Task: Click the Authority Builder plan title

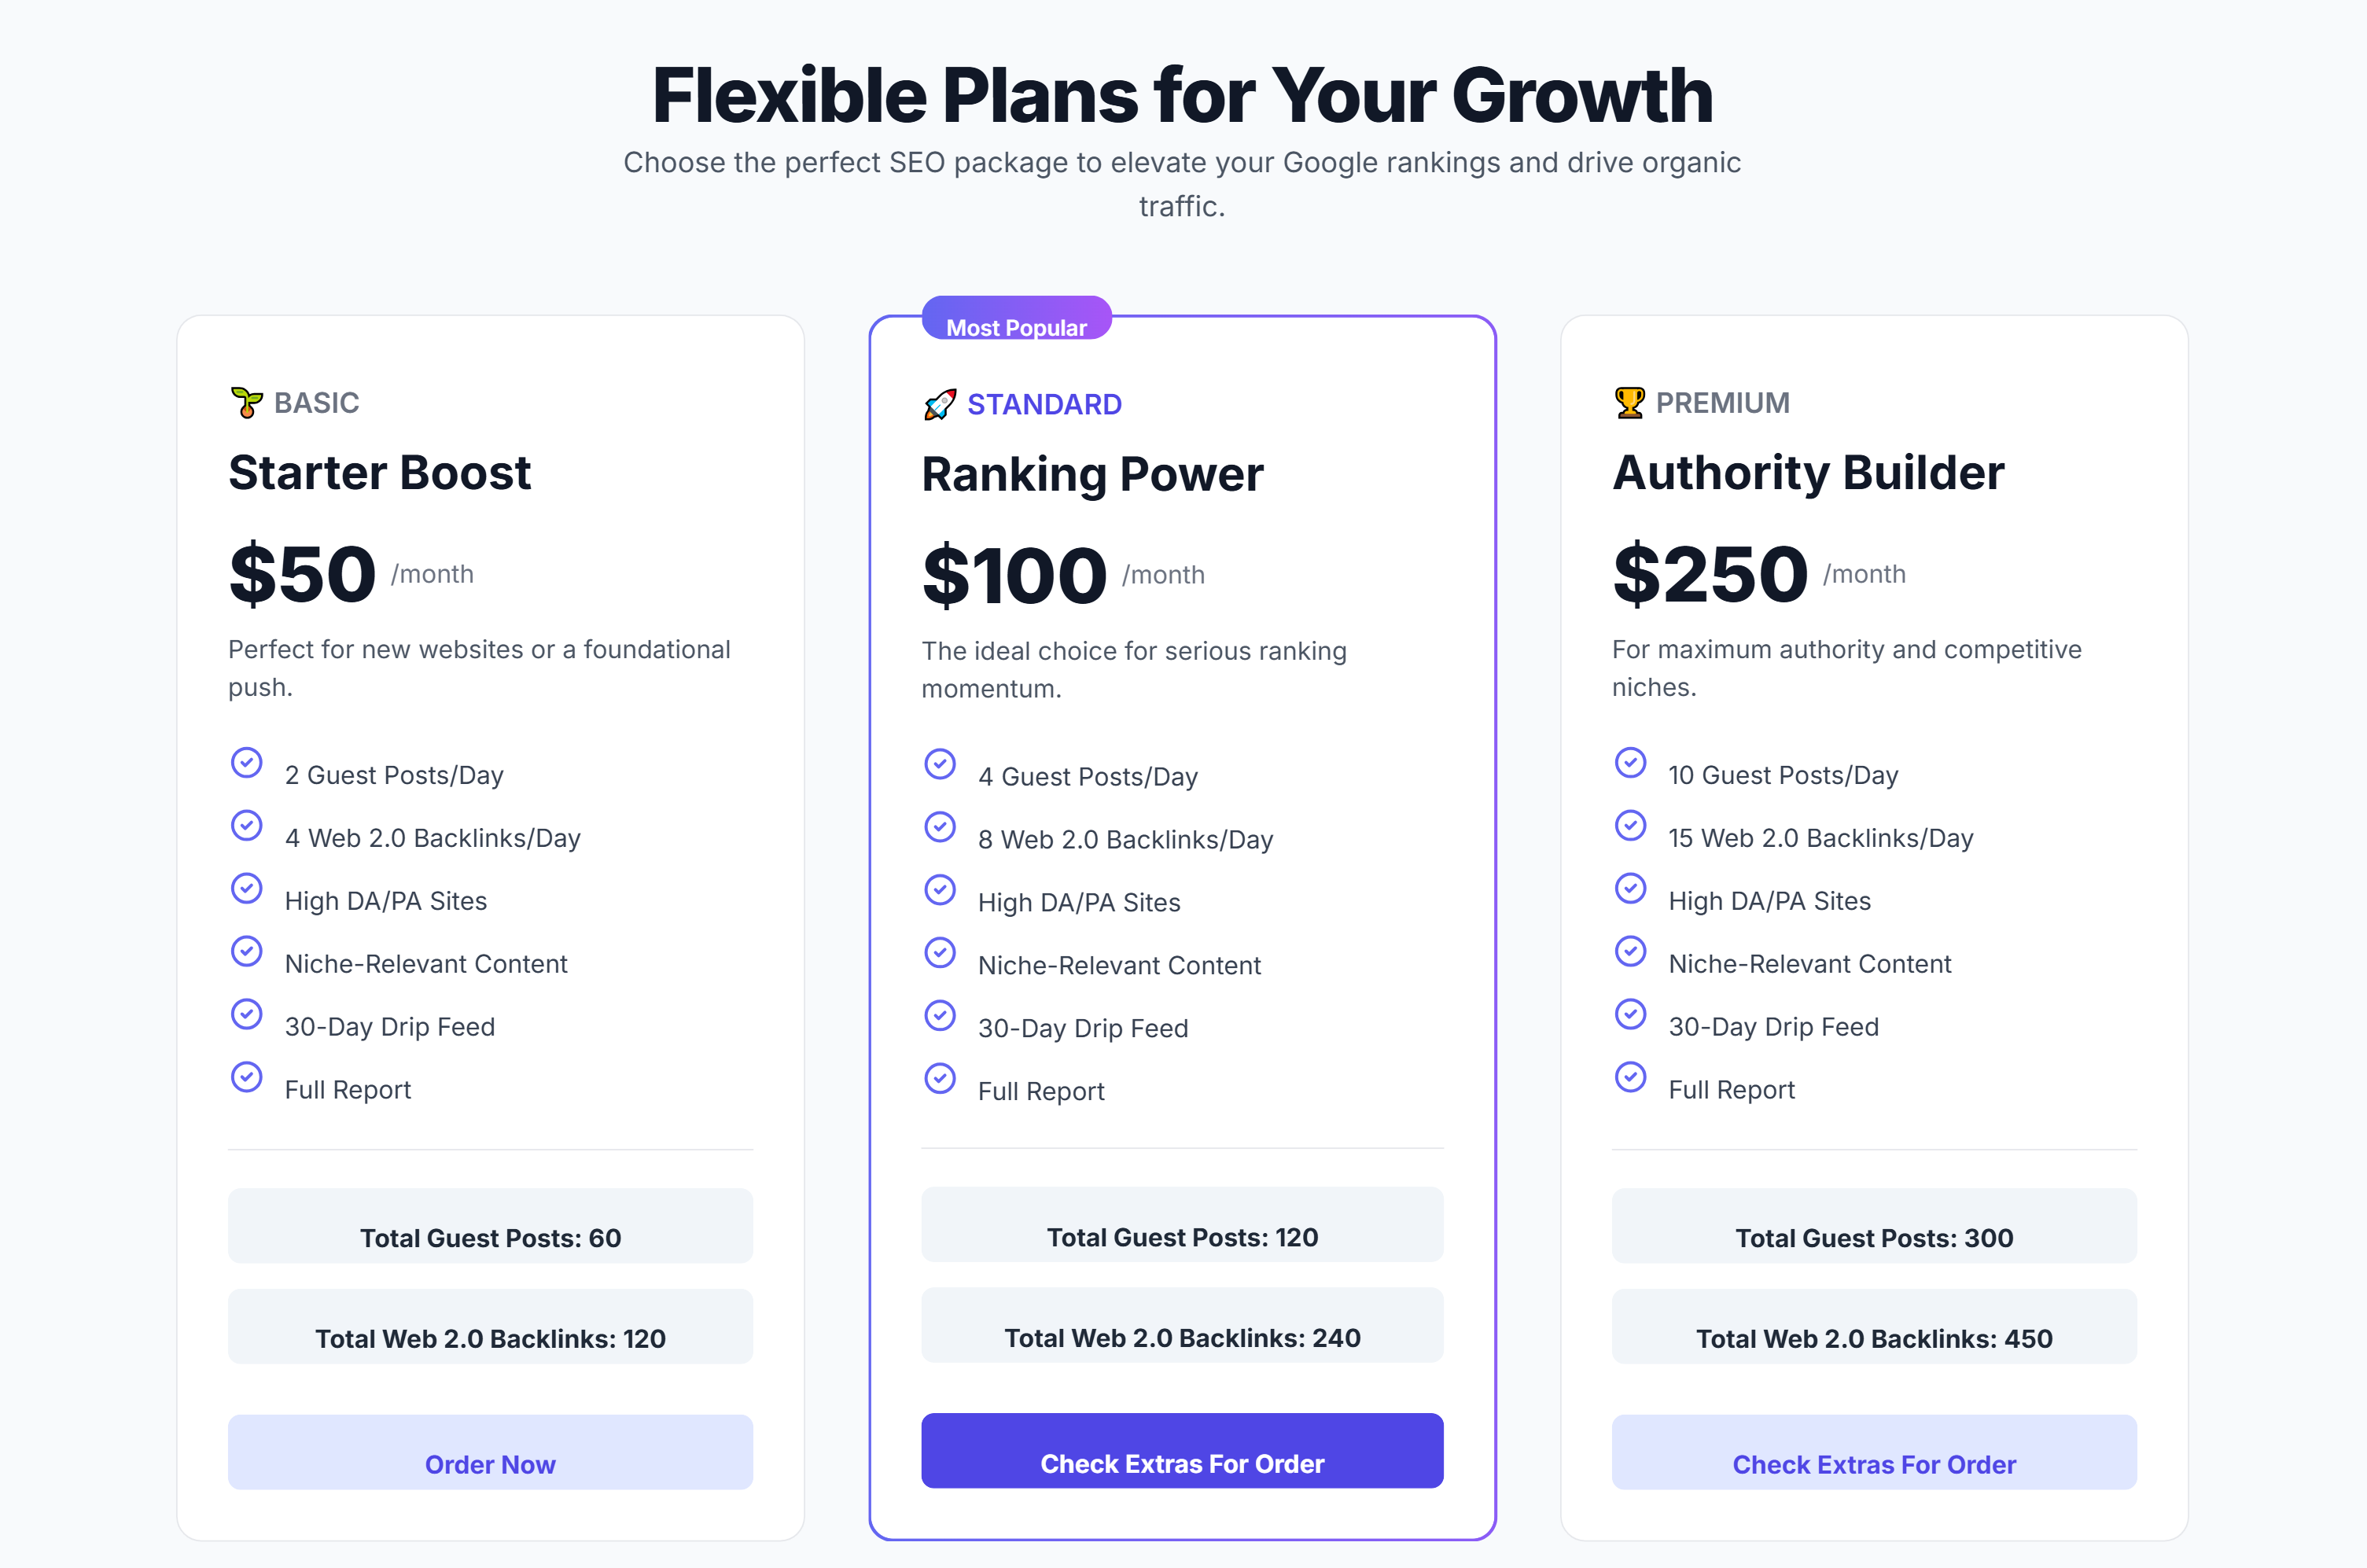Action: (1808, 472)
